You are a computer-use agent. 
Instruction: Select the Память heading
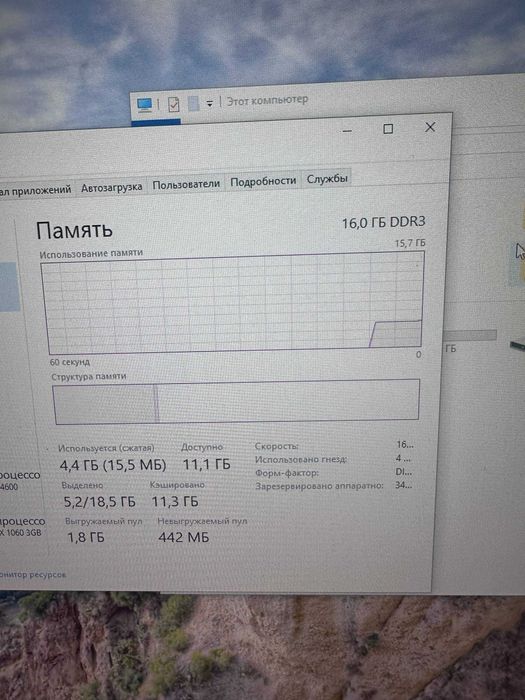coord(74,231)
